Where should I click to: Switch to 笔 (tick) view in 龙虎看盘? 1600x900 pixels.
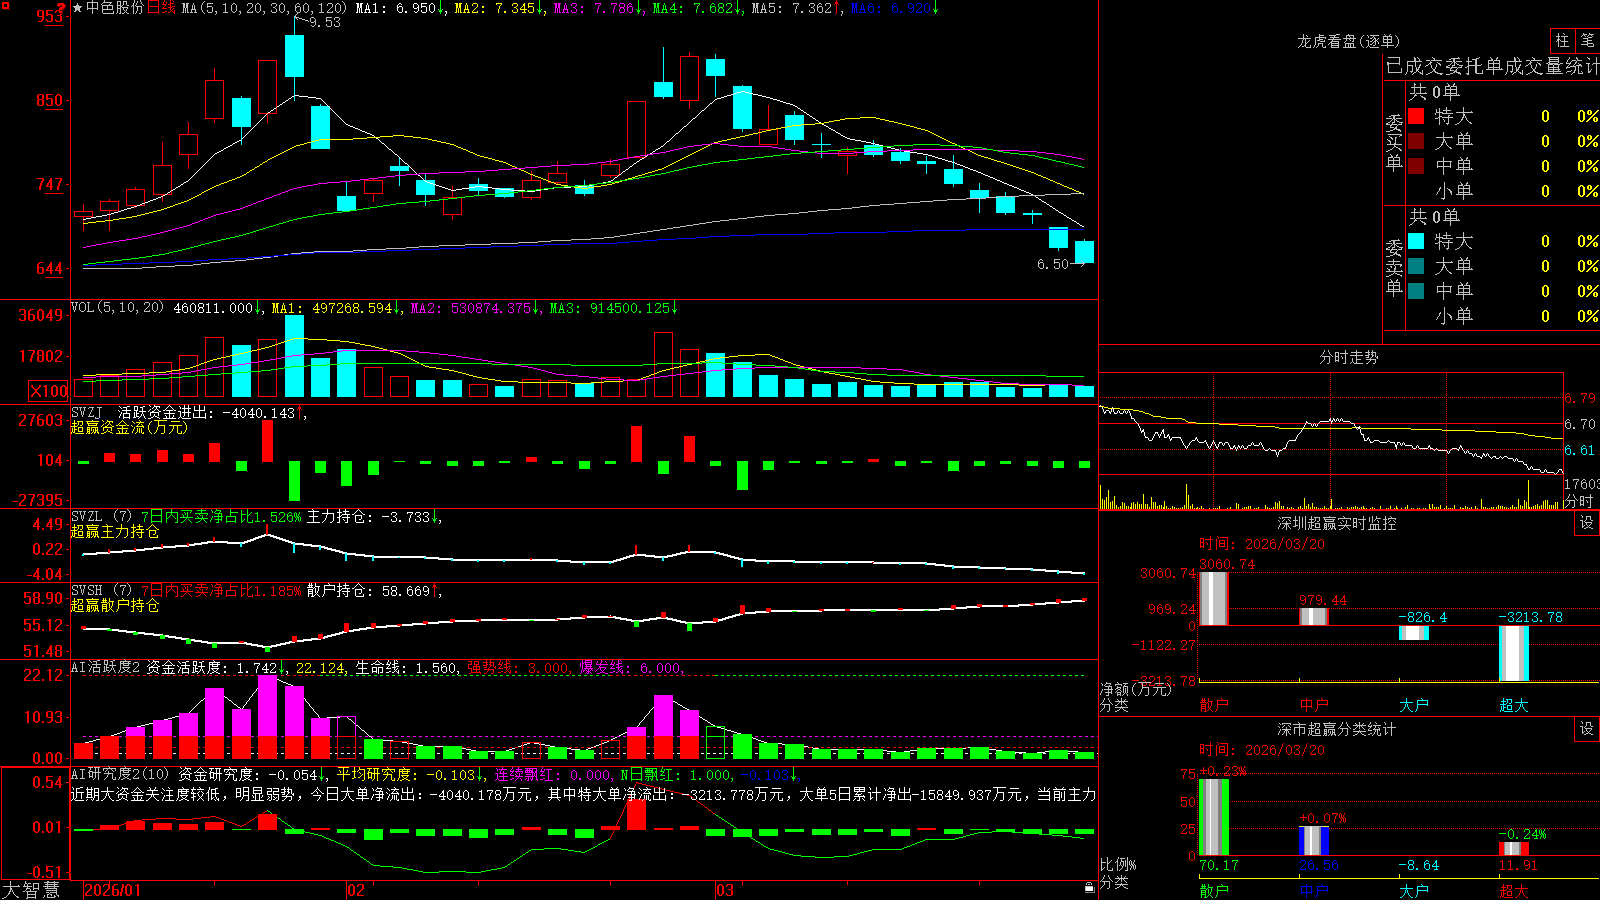coord(1587,41)
